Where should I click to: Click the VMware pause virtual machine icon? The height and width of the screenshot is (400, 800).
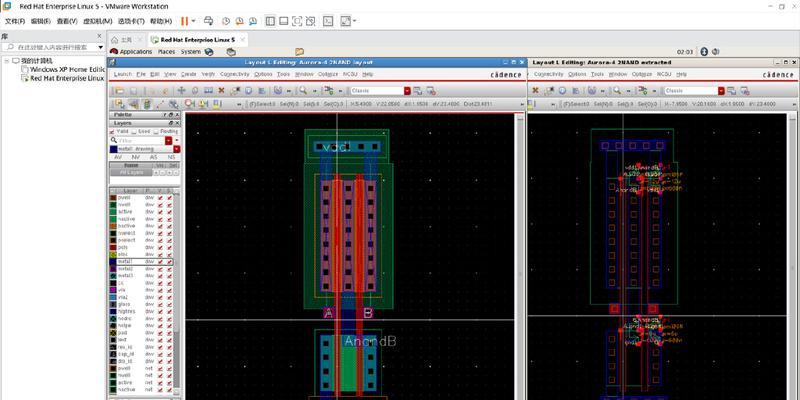(185, 21)
